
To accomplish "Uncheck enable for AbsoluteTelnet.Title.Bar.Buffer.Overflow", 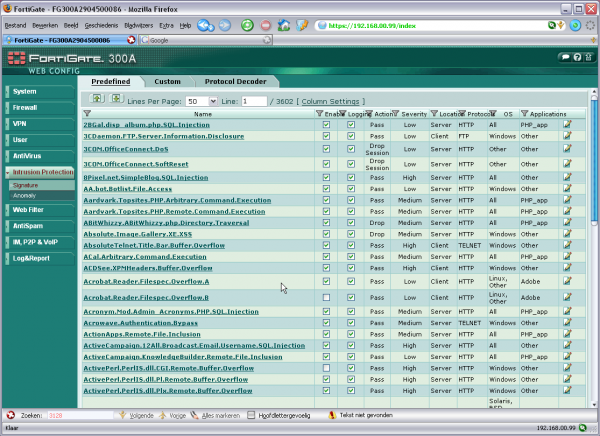I will tap(326, 245).
